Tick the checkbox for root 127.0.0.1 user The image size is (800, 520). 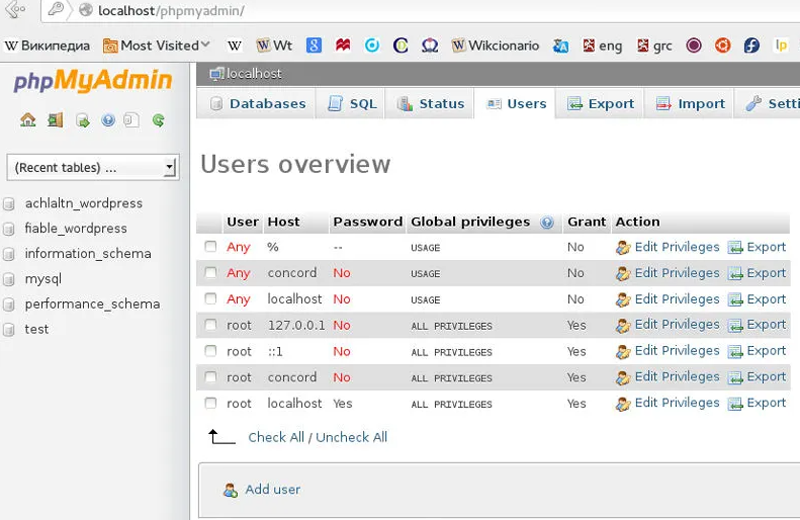[211, 325]
